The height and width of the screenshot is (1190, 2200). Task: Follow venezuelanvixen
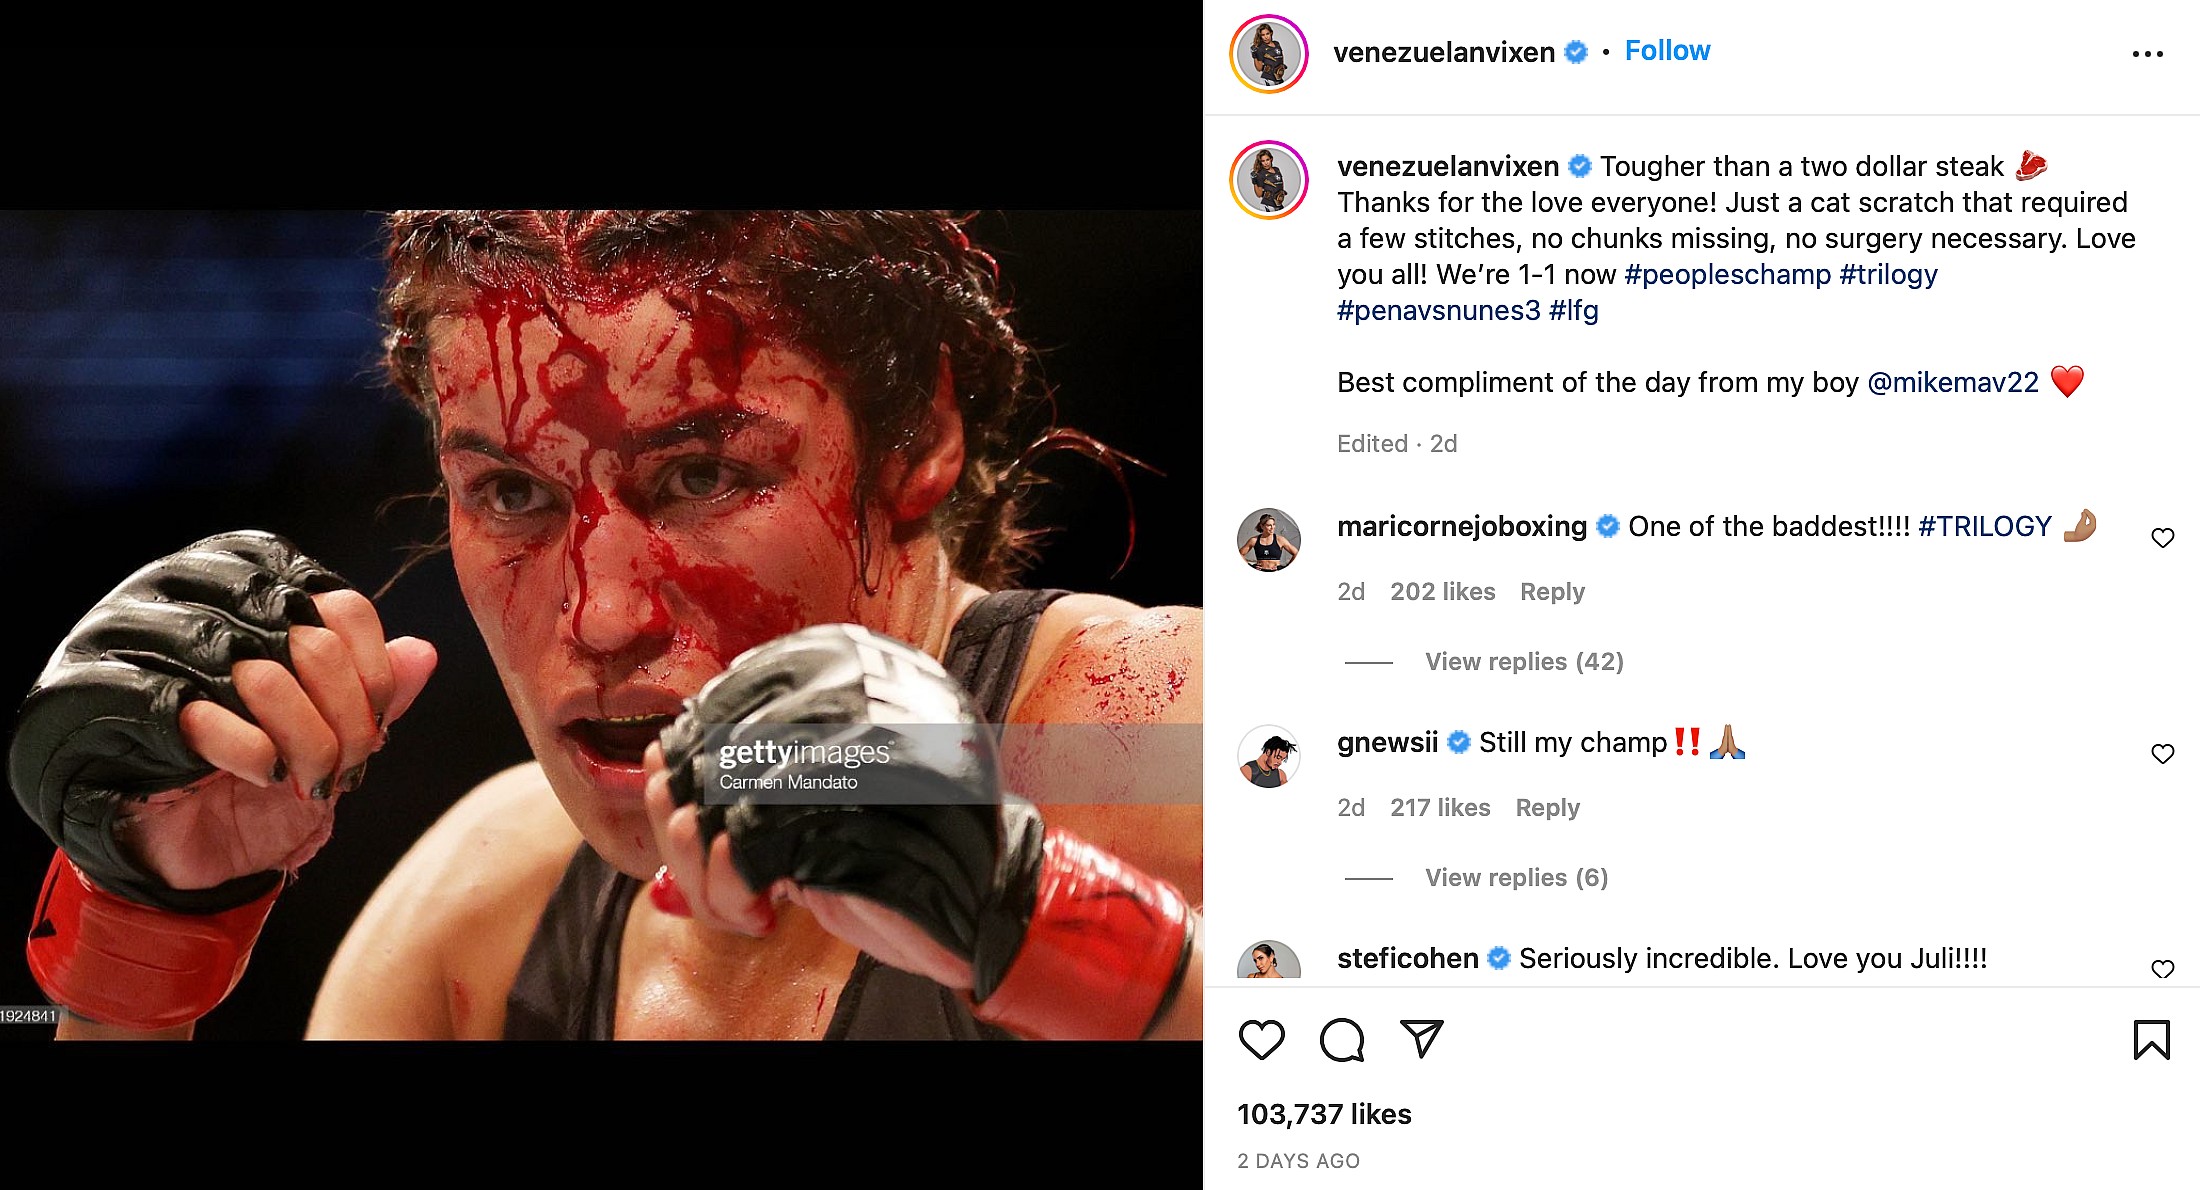(x=1667, y=51)
